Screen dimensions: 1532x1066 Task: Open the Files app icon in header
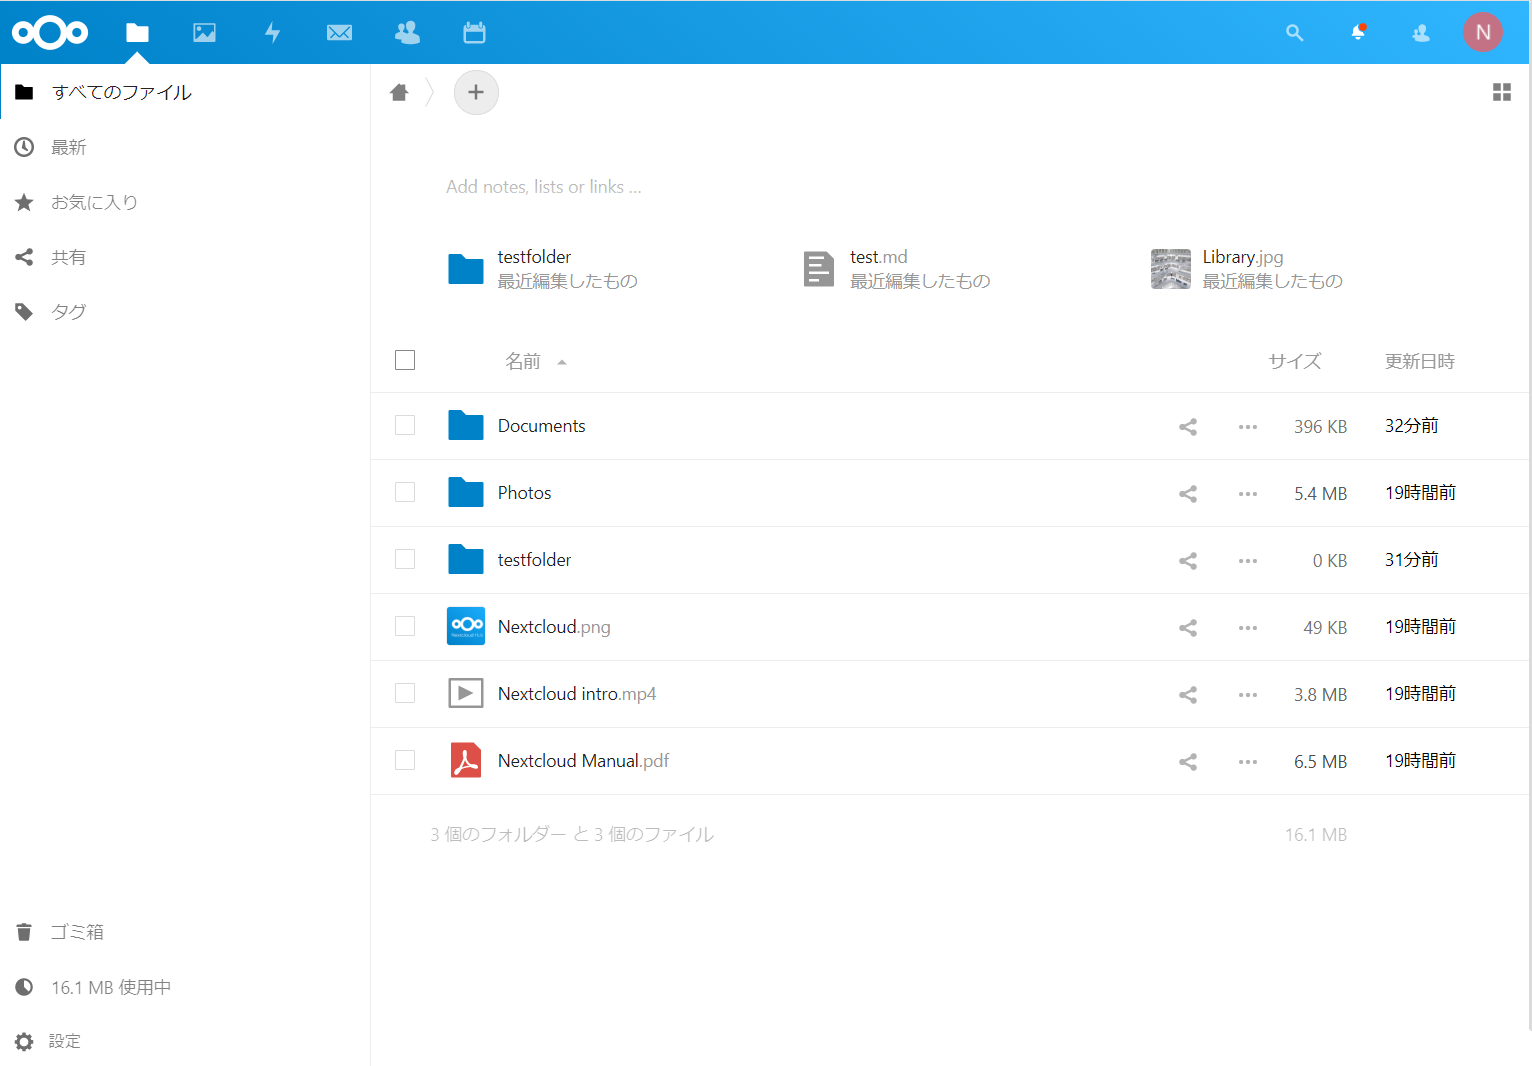(137, 33)
